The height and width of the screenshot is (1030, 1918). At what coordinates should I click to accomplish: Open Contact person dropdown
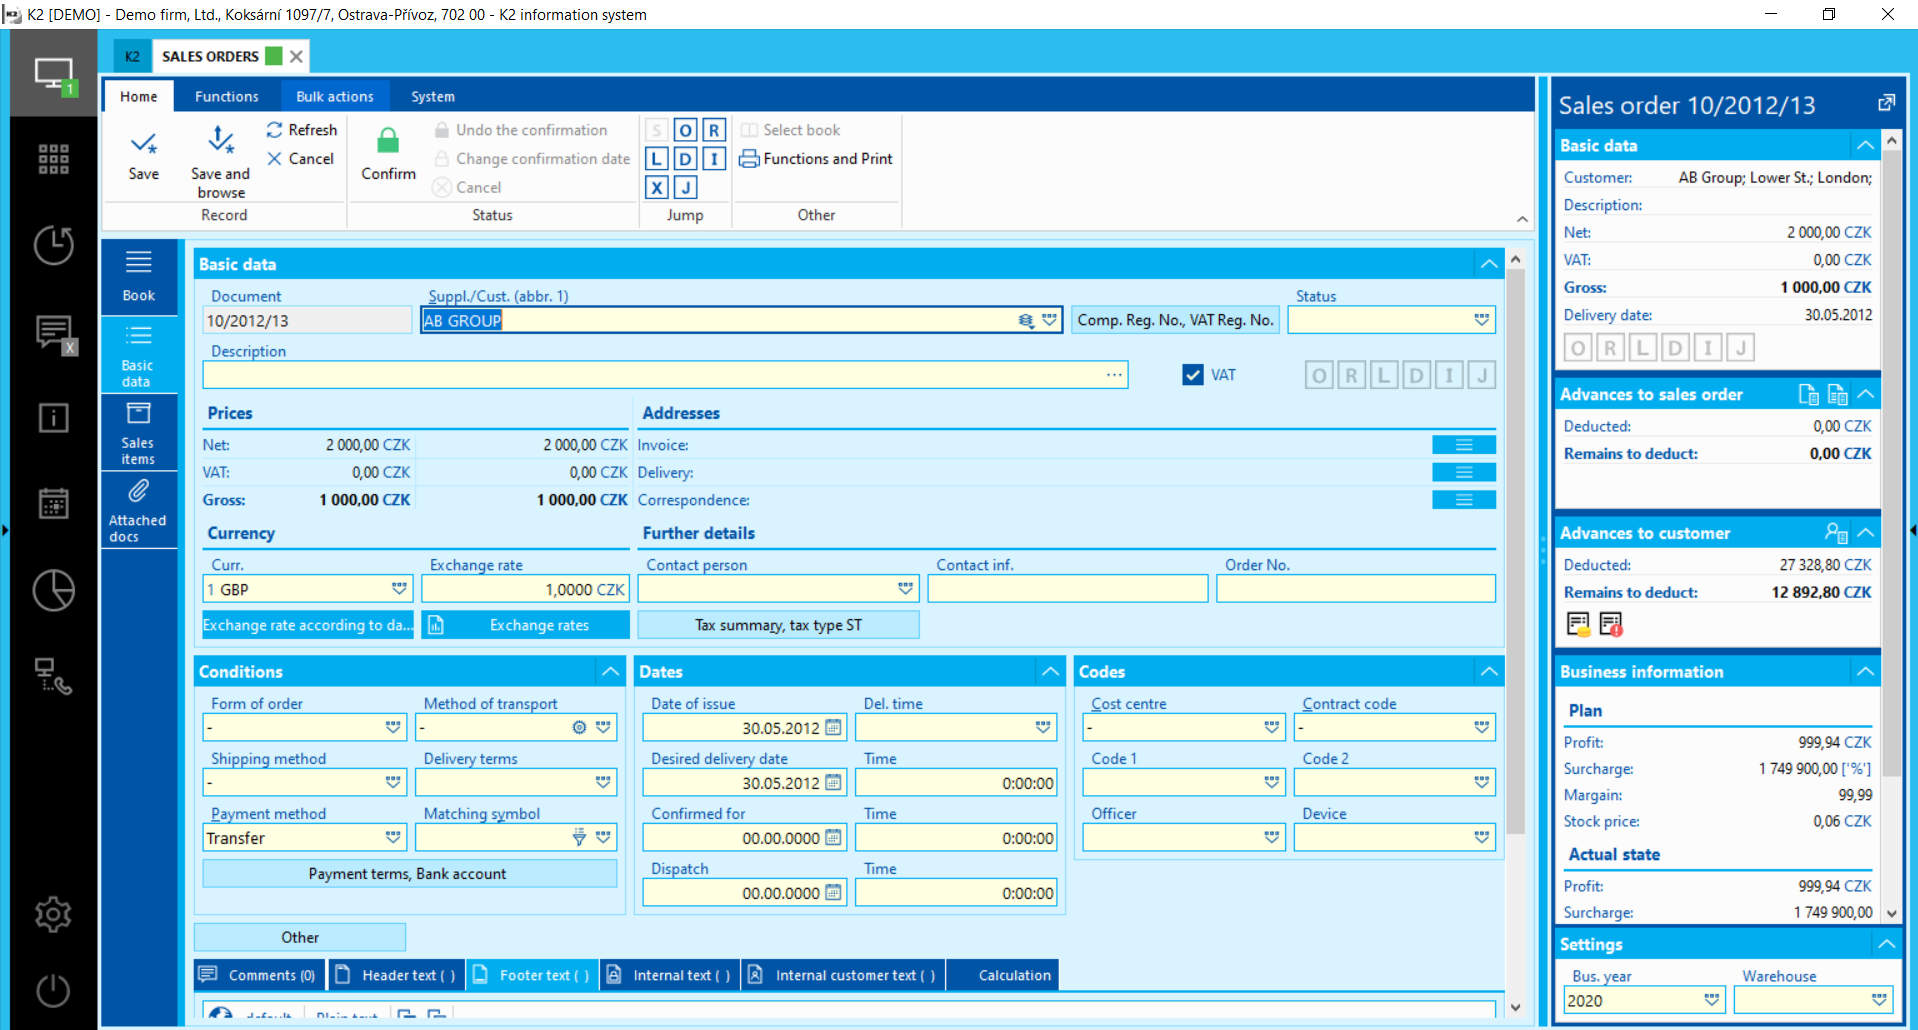pos(905,589)
